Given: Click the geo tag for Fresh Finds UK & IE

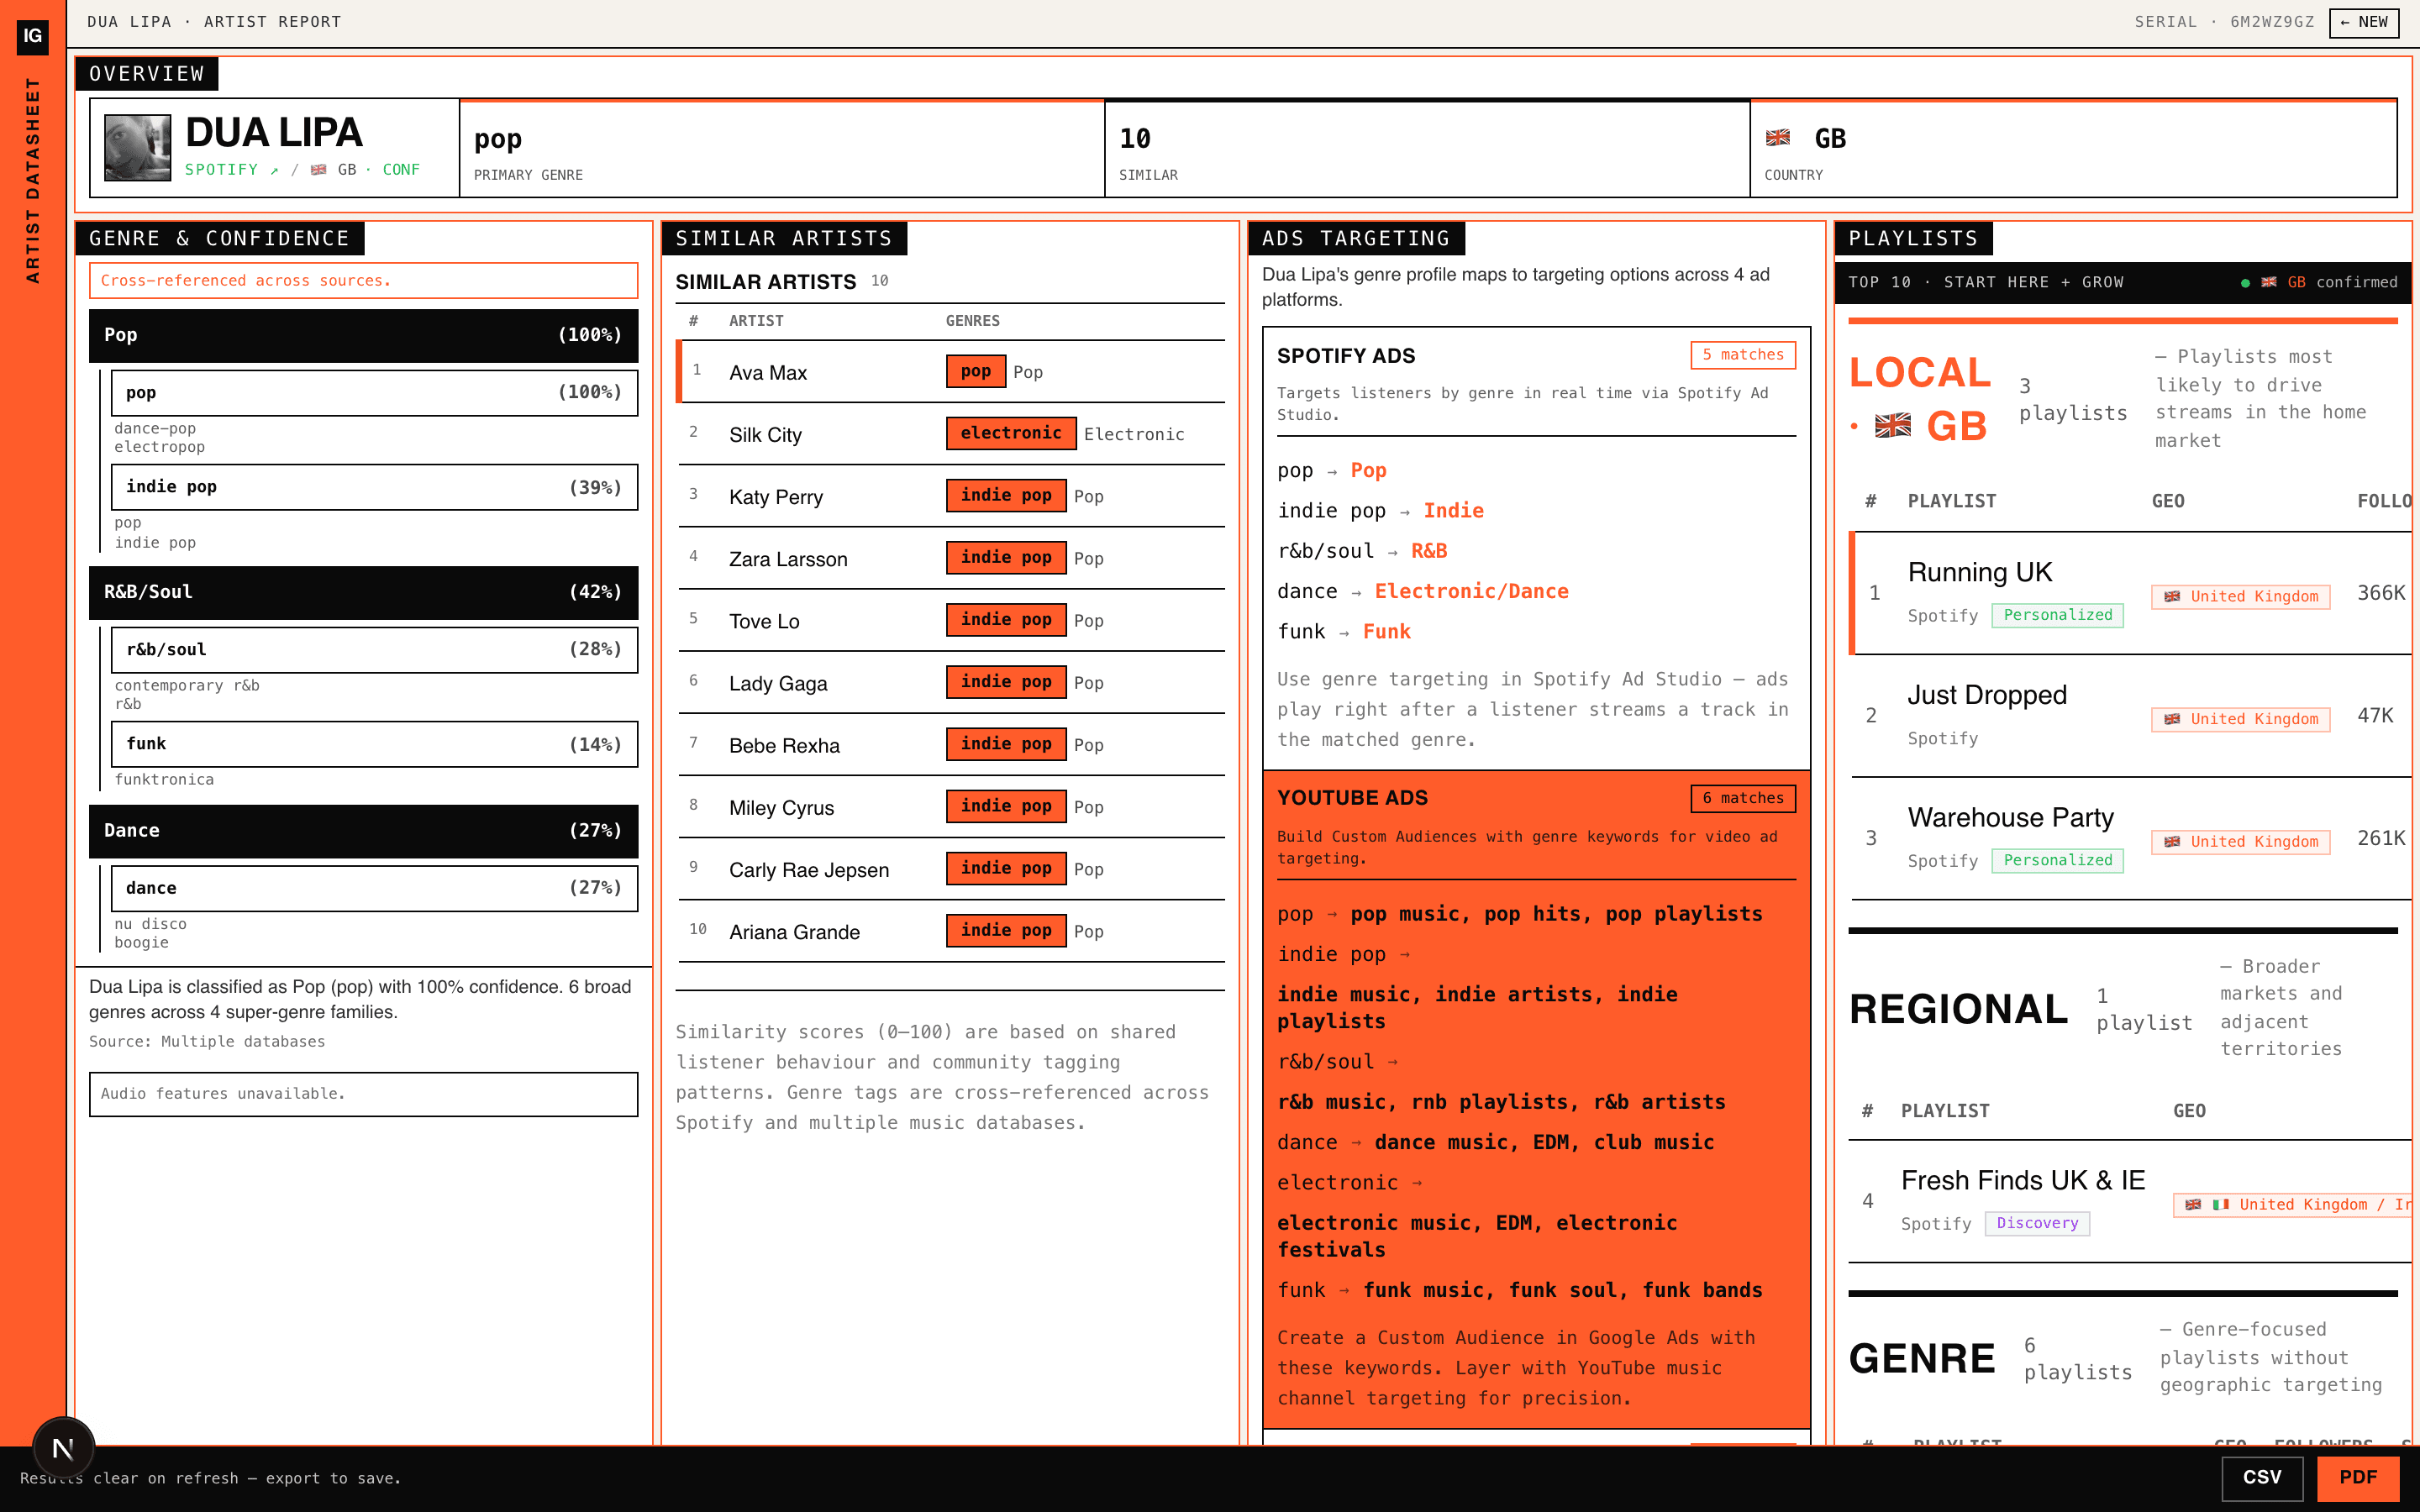Looking at the screenshot, I should [2295, 1205].
